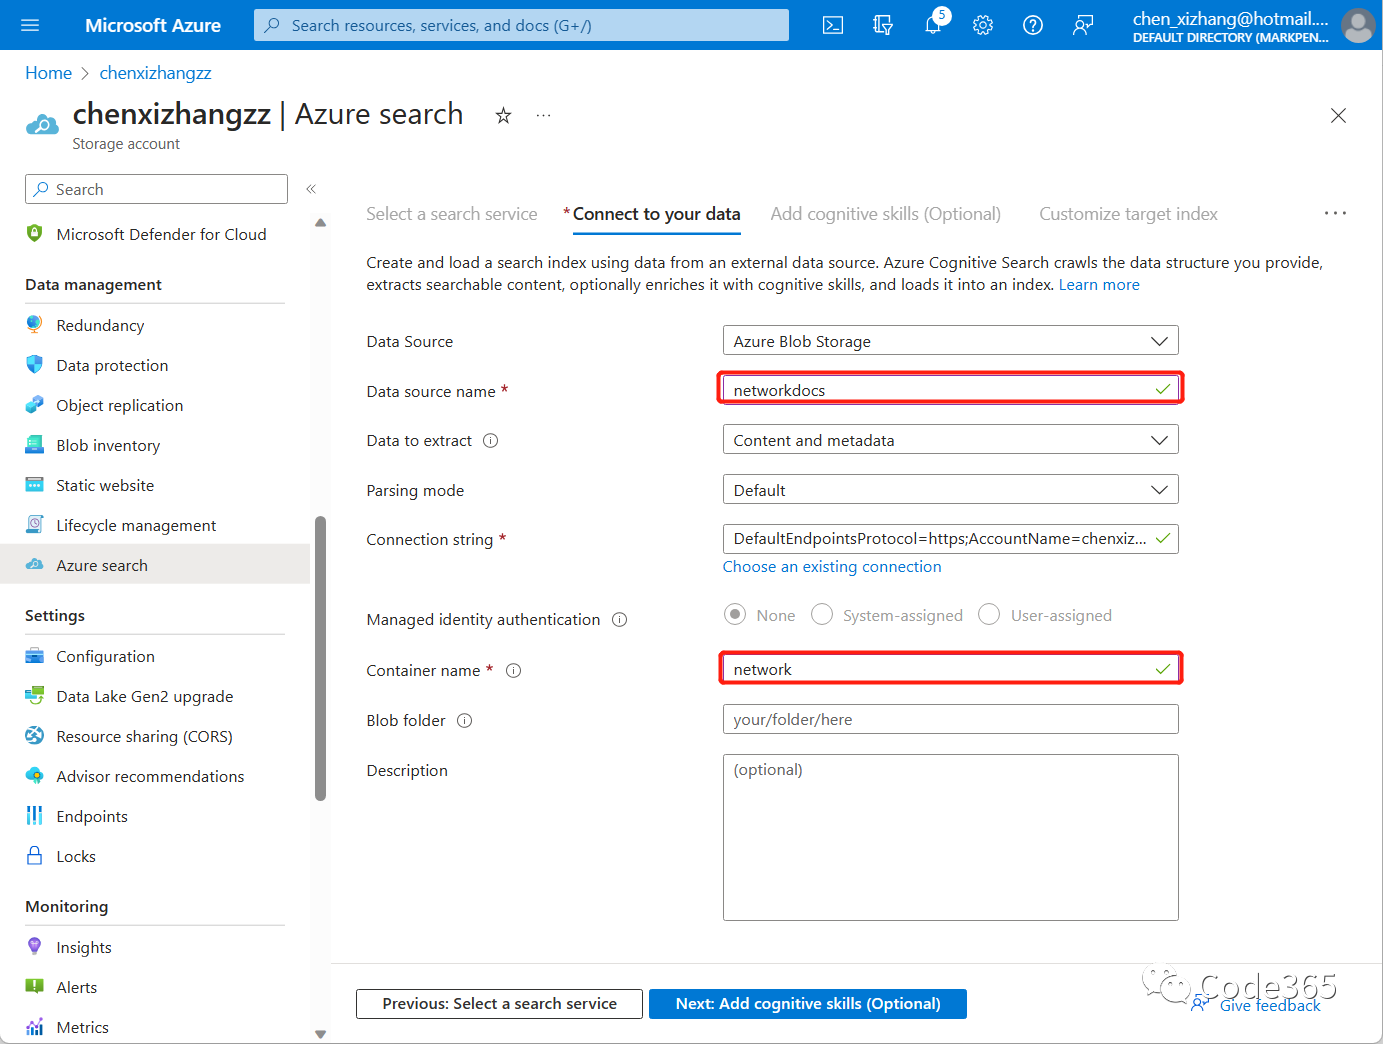Screen dimensions: 1383x1044
Task: Select the System-assigned identity radio button
Action: (x=821, y=614)
